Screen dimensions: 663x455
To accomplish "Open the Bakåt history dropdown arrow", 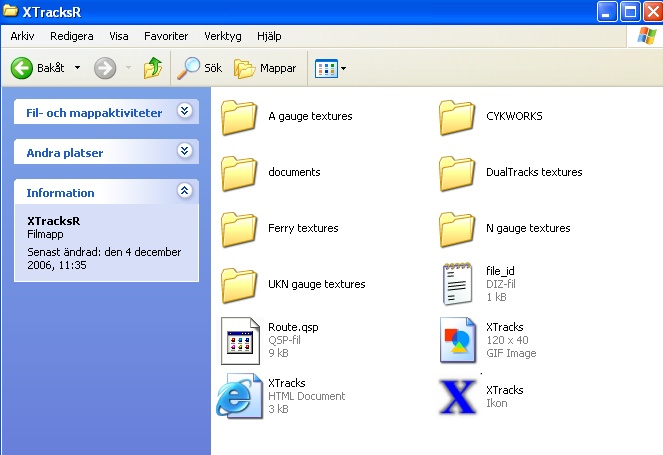I will [77, 68].
